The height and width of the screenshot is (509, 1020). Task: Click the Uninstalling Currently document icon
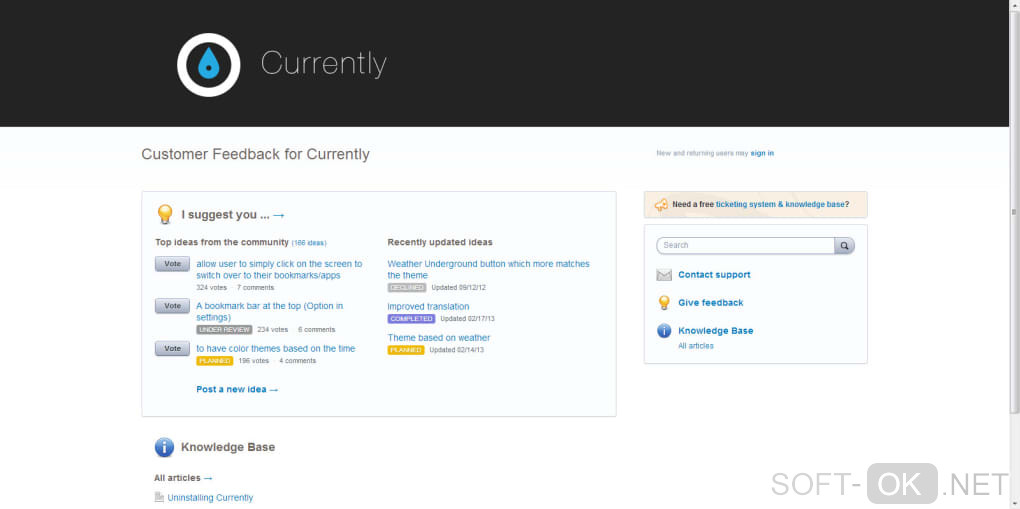[x=159, y=497]
